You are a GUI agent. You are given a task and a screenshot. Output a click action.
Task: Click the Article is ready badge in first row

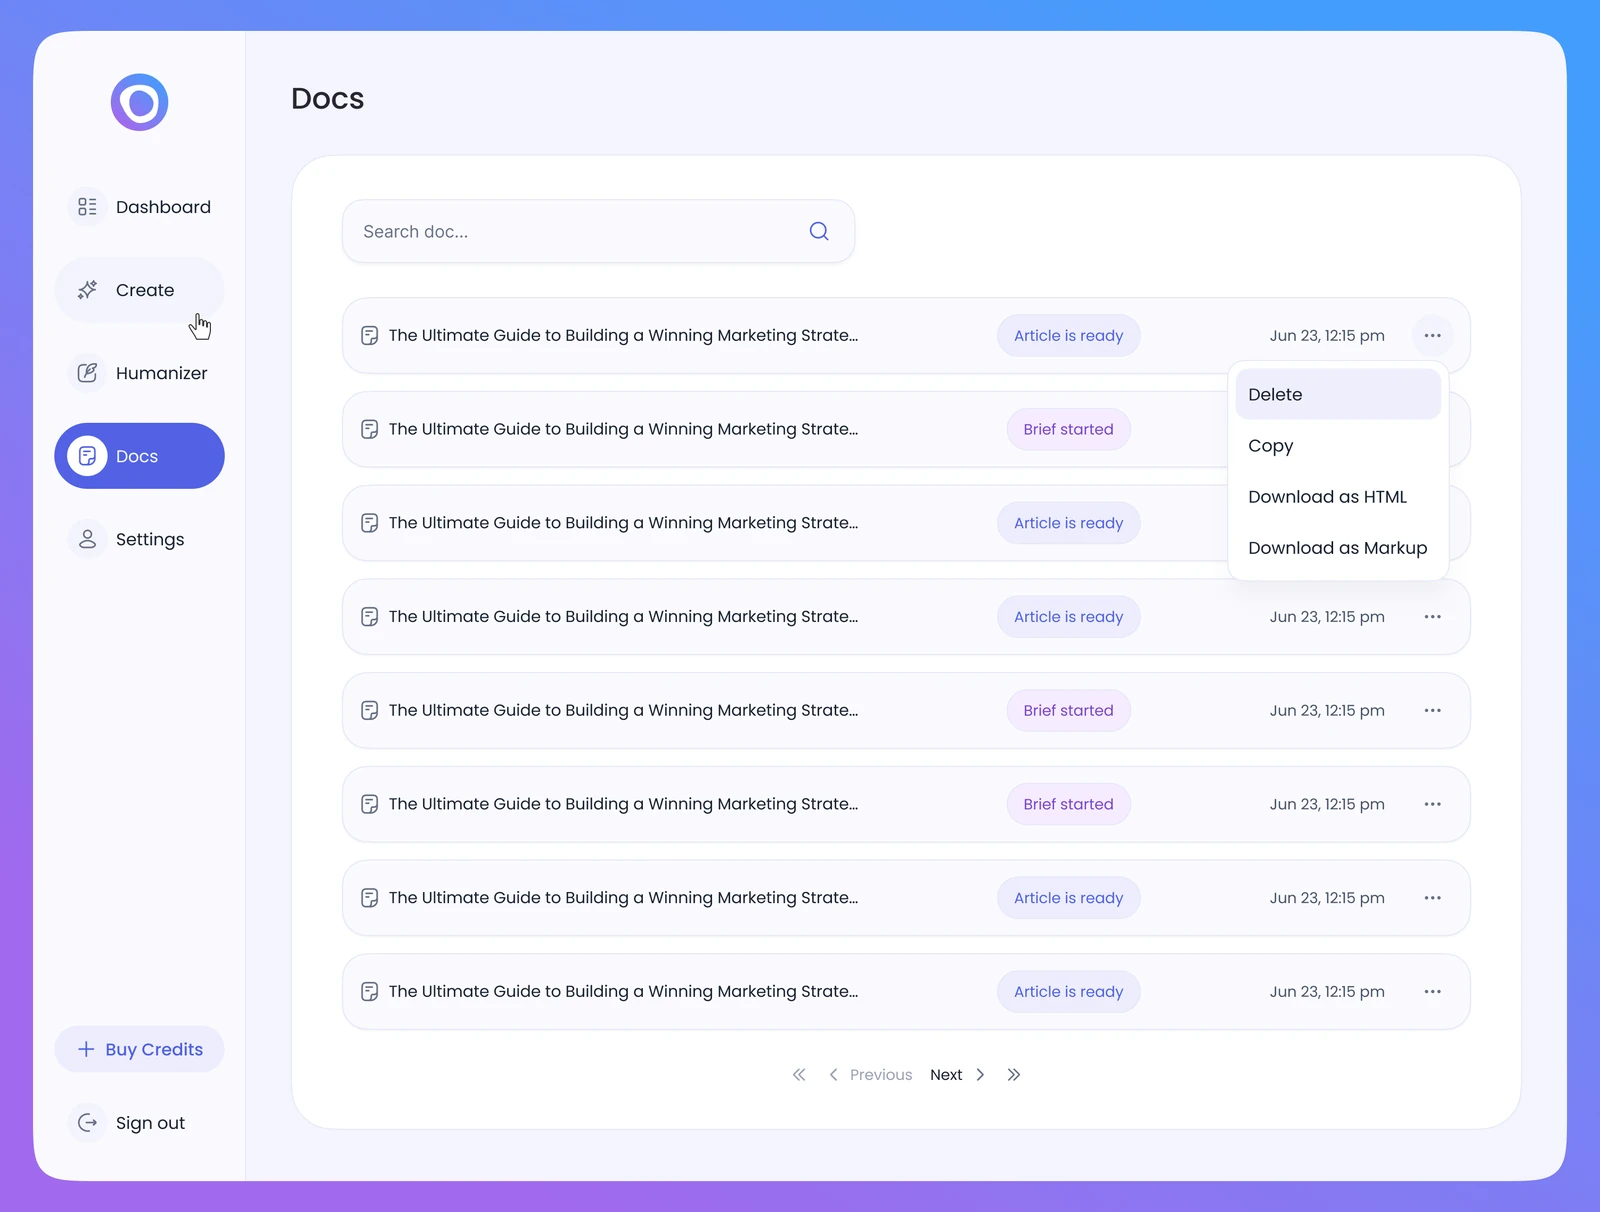click(x=1068, y=336)
